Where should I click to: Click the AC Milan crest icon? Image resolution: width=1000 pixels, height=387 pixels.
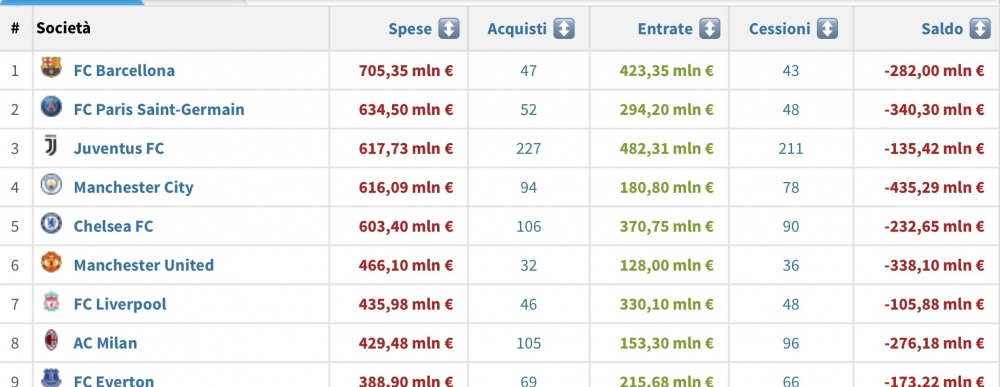(x=51, y=340)
